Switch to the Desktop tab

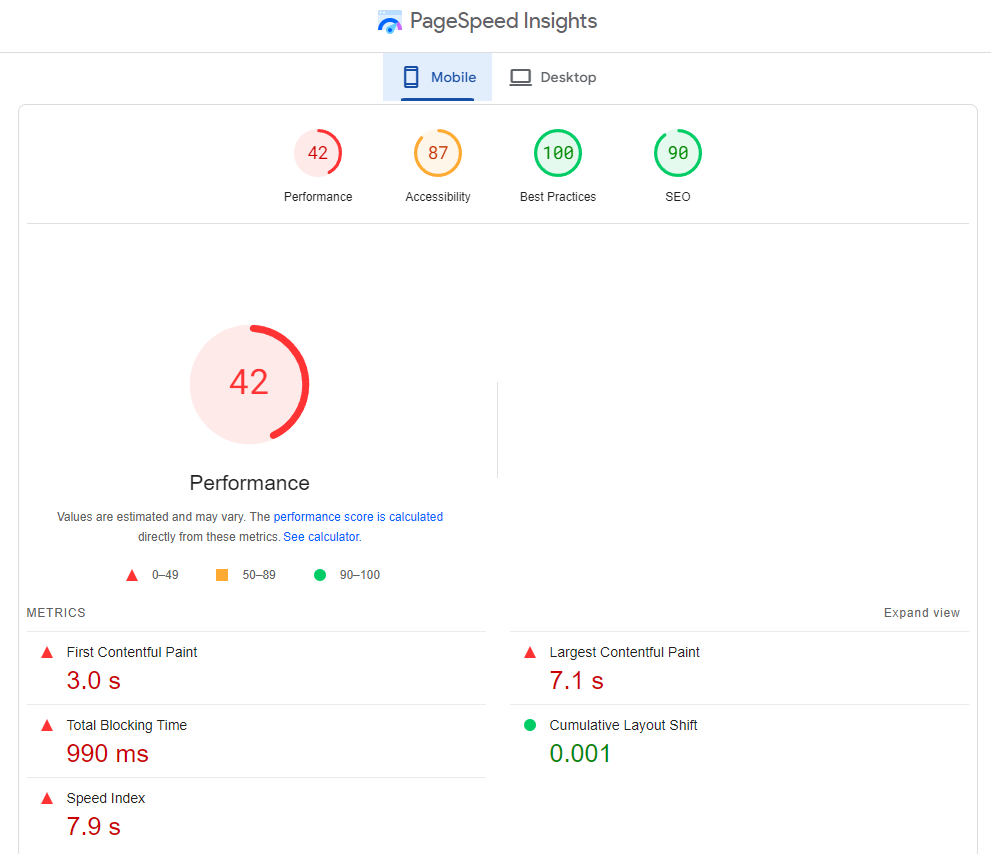[553, 77]
